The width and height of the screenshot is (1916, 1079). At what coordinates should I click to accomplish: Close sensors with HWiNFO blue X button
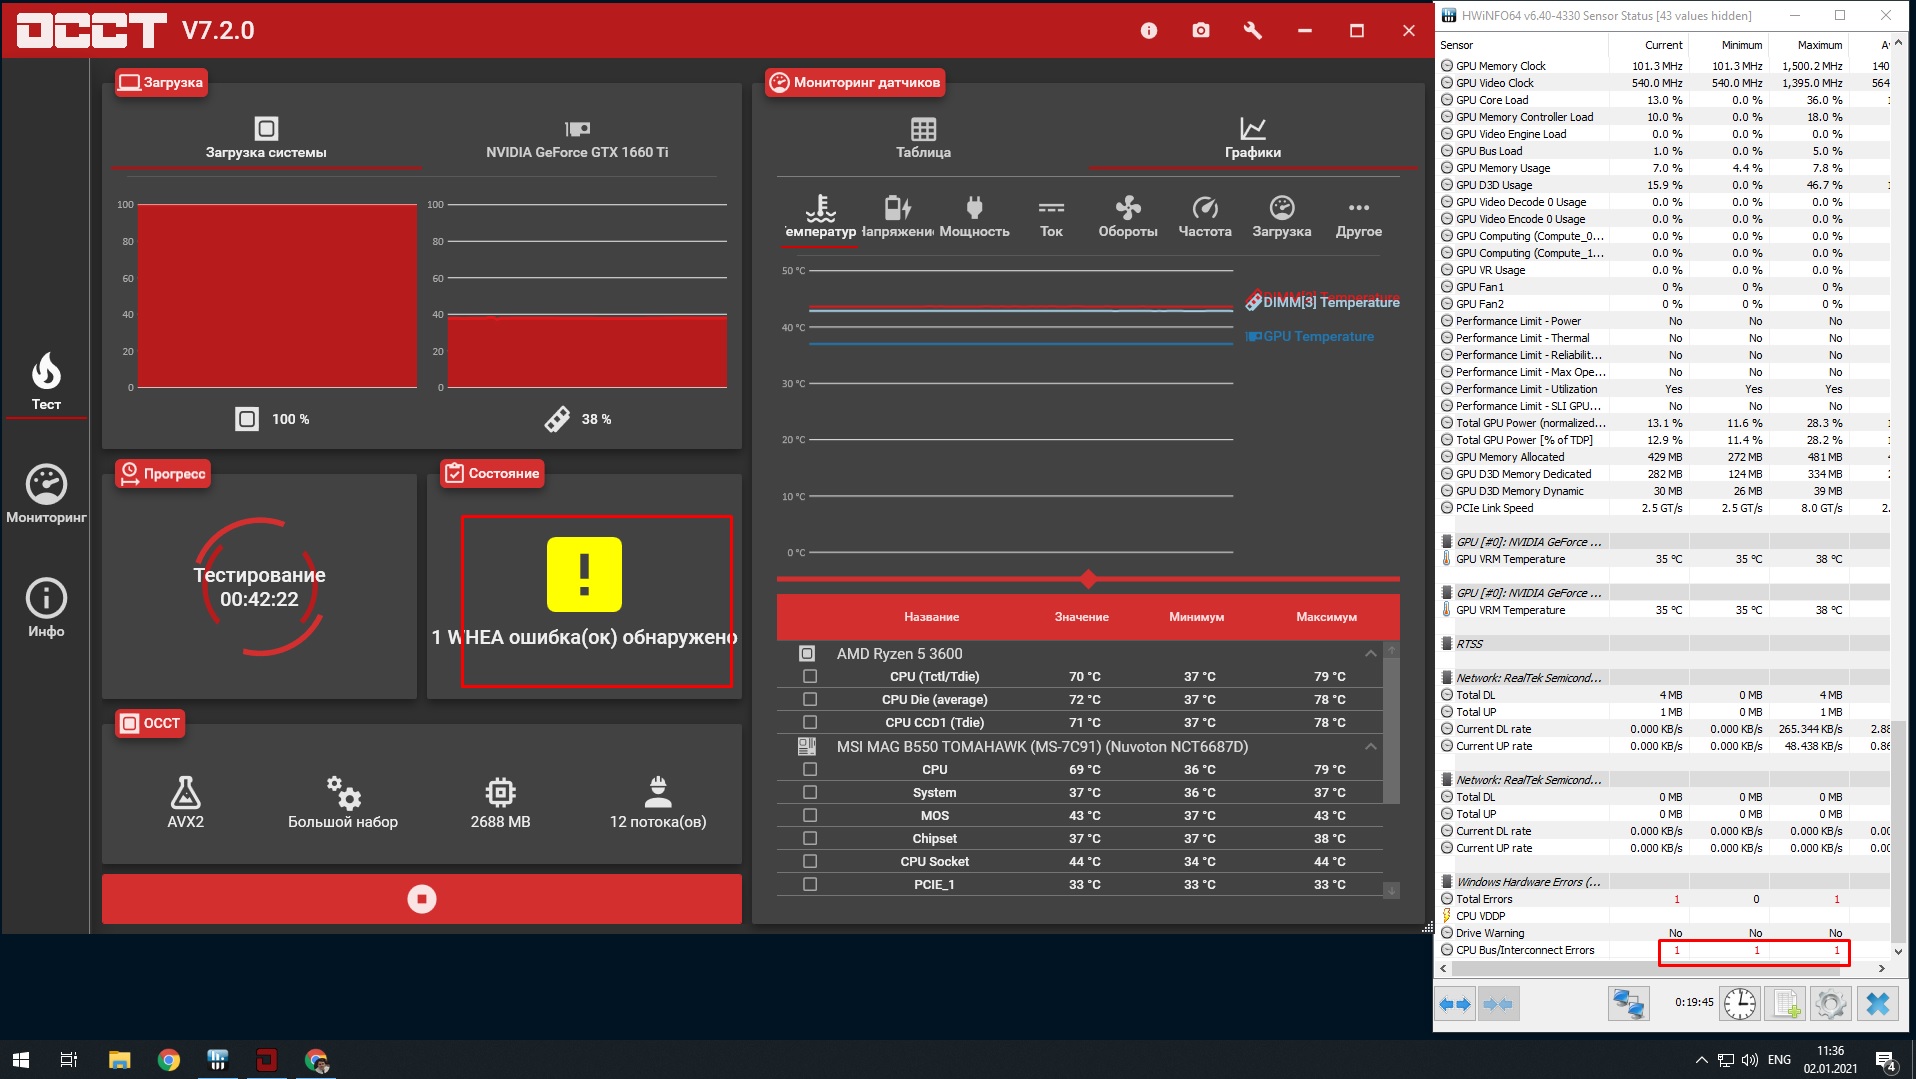1878,1003
